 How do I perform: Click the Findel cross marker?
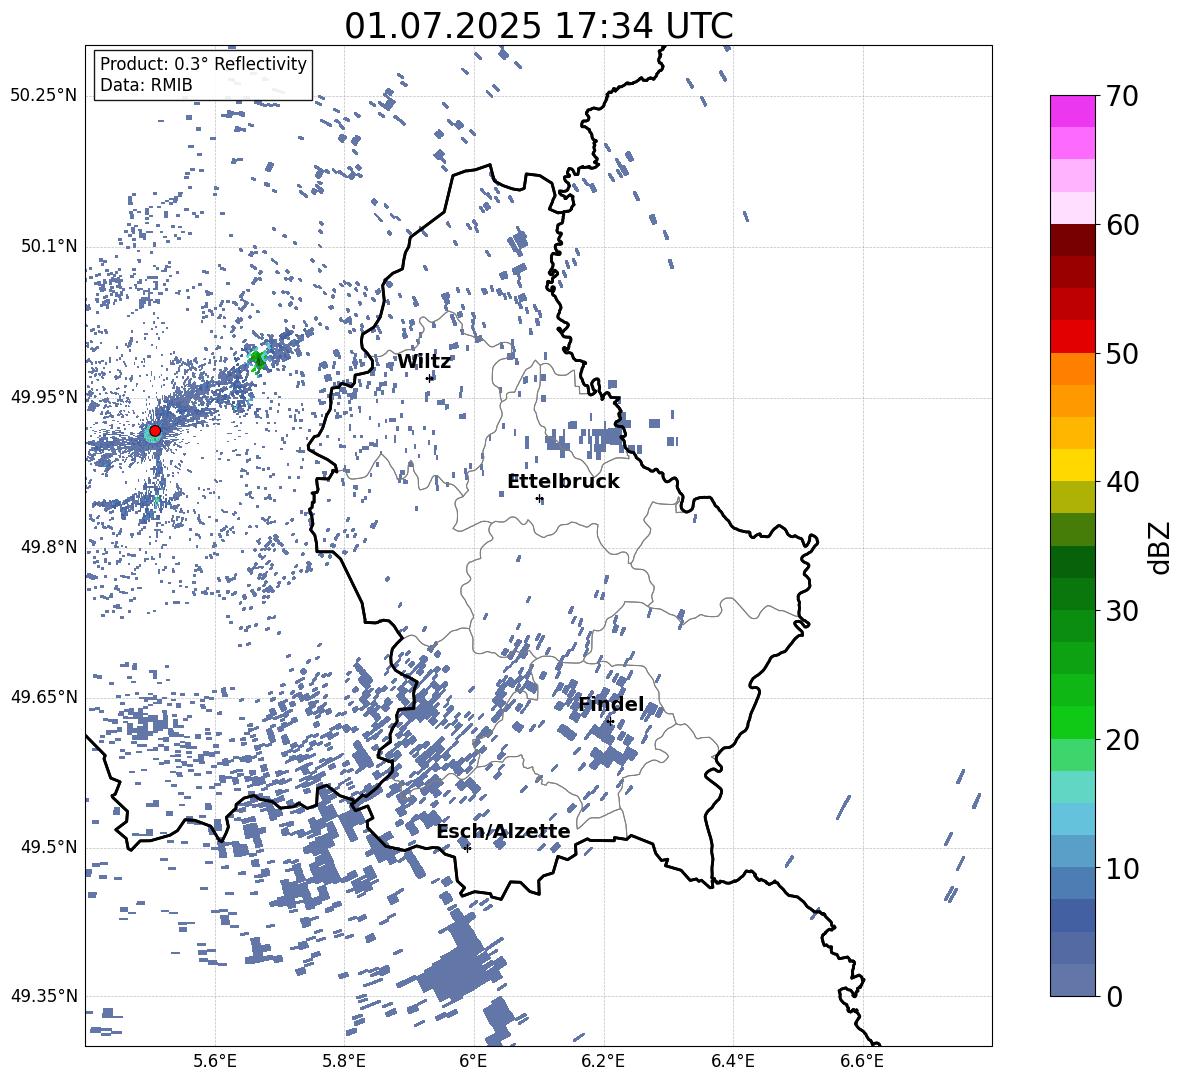pyautogui.click(x=610, y=722)
